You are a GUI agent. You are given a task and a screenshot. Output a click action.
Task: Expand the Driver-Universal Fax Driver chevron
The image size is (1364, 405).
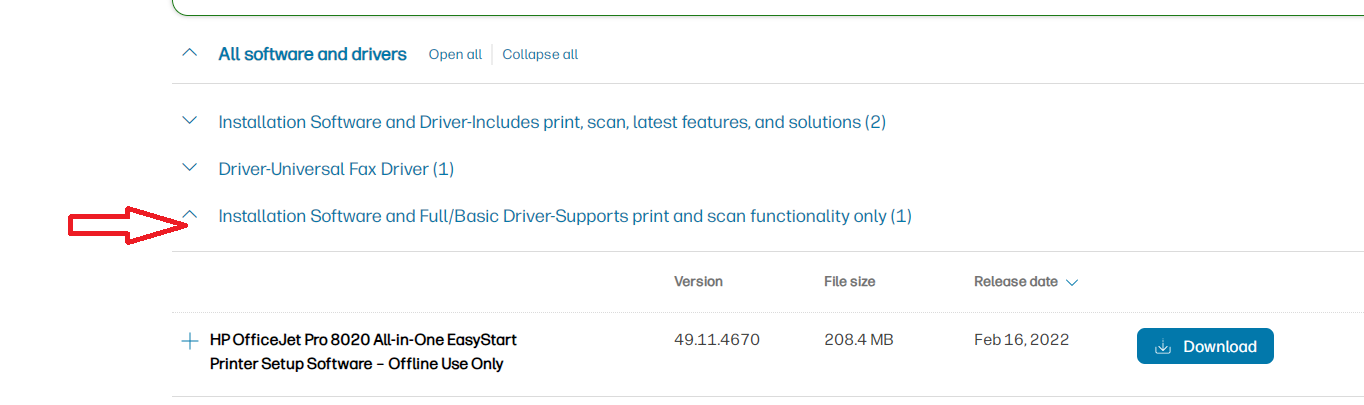point(190,168)
